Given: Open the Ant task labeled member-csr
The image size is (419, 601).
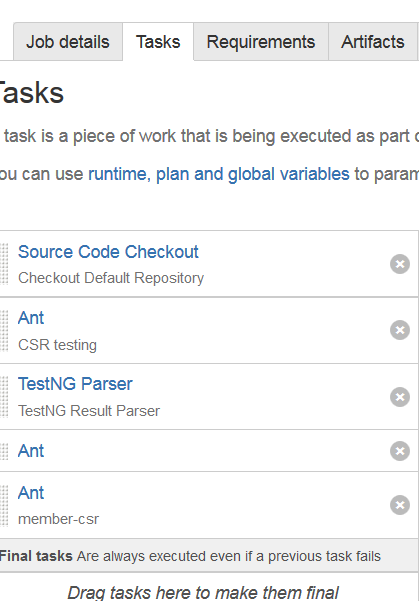Looking at the screenshot, I should (31, 493).
